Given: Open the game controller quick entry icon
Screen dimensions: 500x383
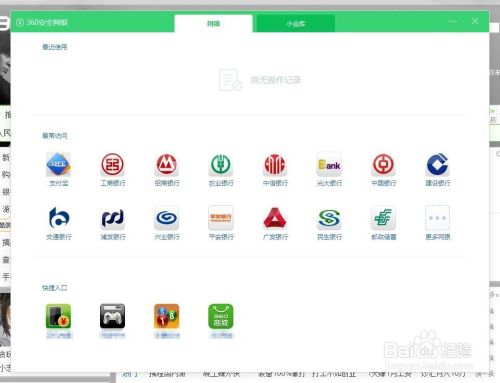Looking at the screenshot, I should click(113, 316).
